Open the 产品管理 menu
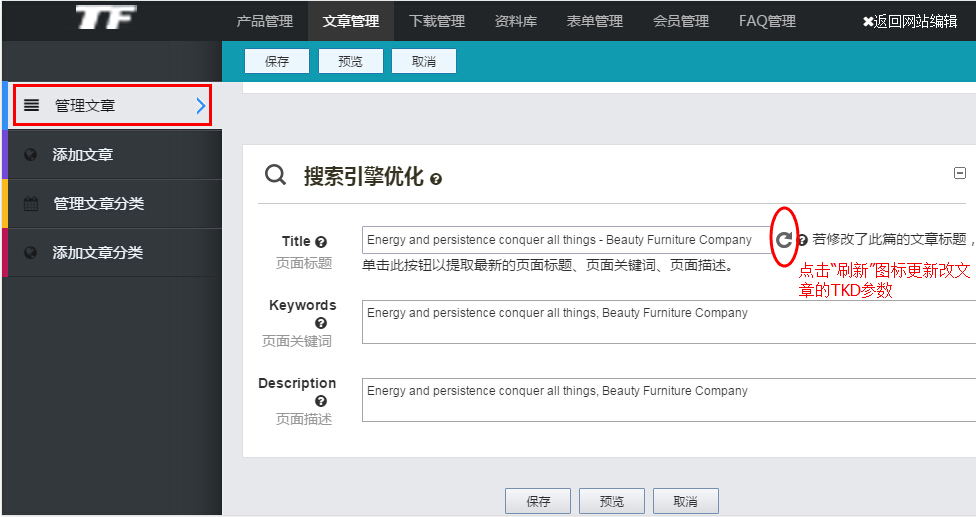Image resolution: width=976 pixels, height=517 pixels. (x=264, y=21)
